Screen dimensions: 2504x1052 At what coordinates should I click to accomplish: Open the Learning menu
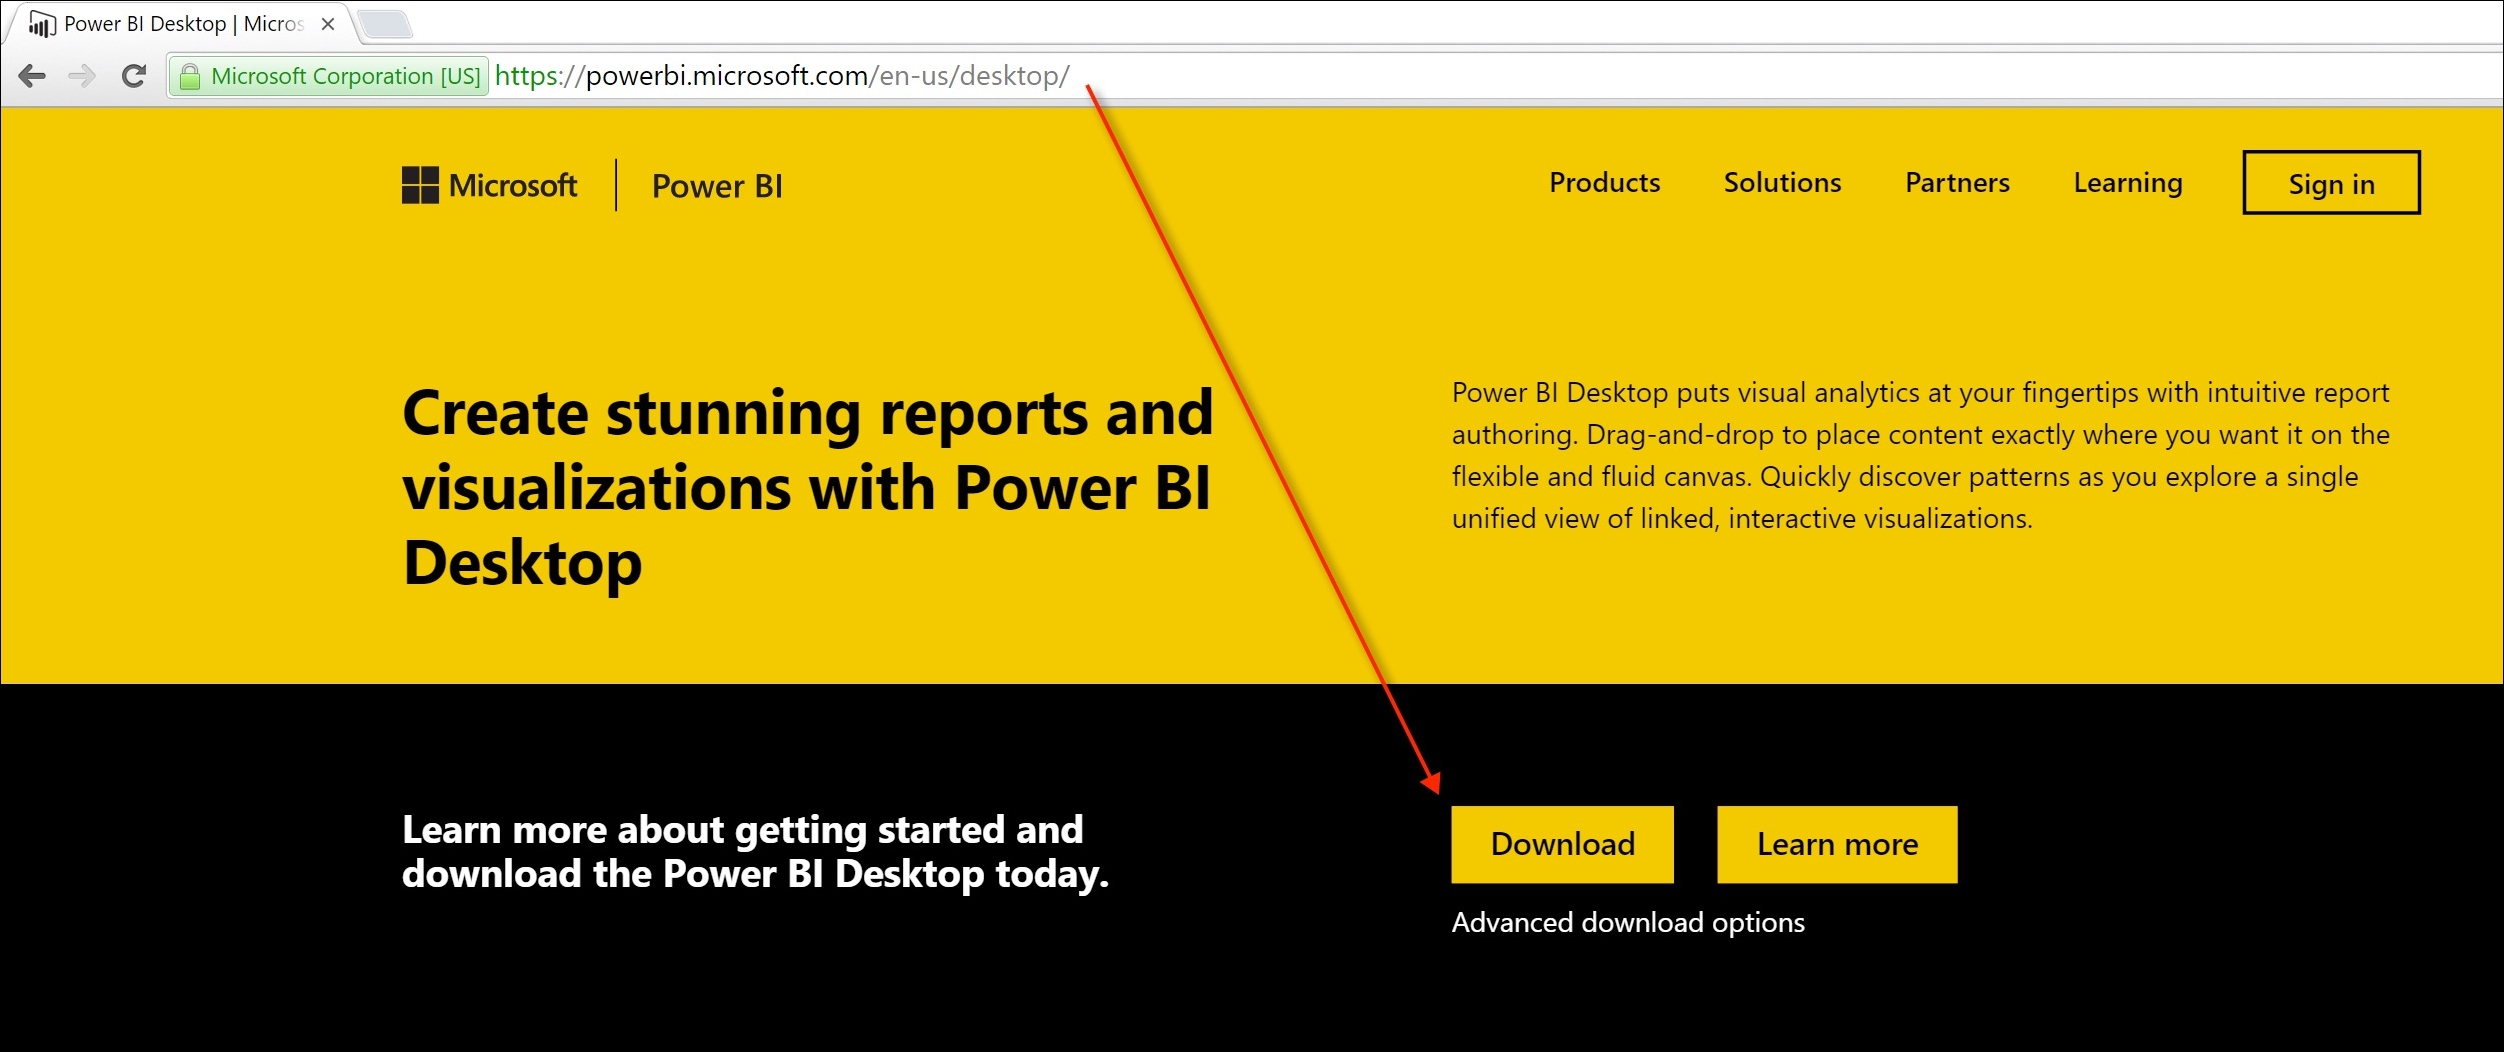coord(2128,183)
